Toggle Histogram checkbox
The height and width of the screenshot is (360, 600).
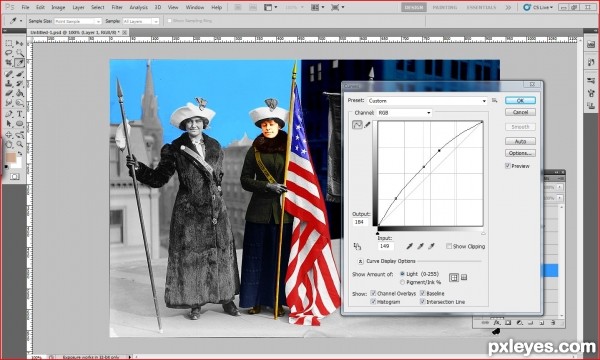click(373, 301)
